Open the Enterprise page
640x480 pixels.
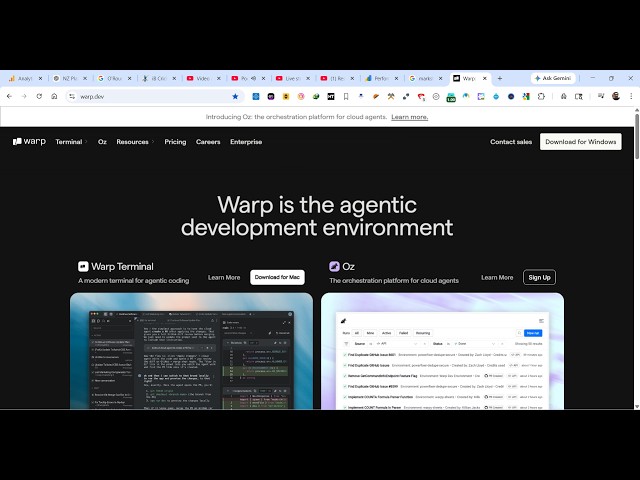[x=246, y=142]
